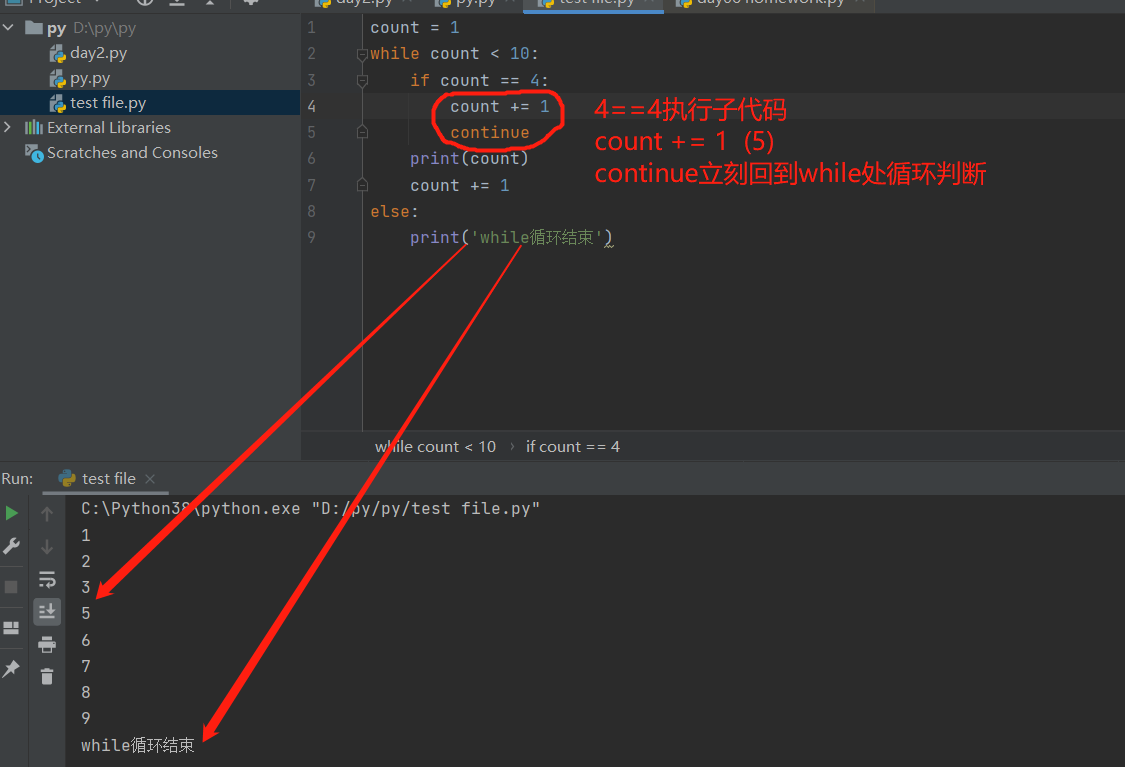Open run configuration wrench settings
The height and width of the screenshot is (767, 1125).
point(12,546)
